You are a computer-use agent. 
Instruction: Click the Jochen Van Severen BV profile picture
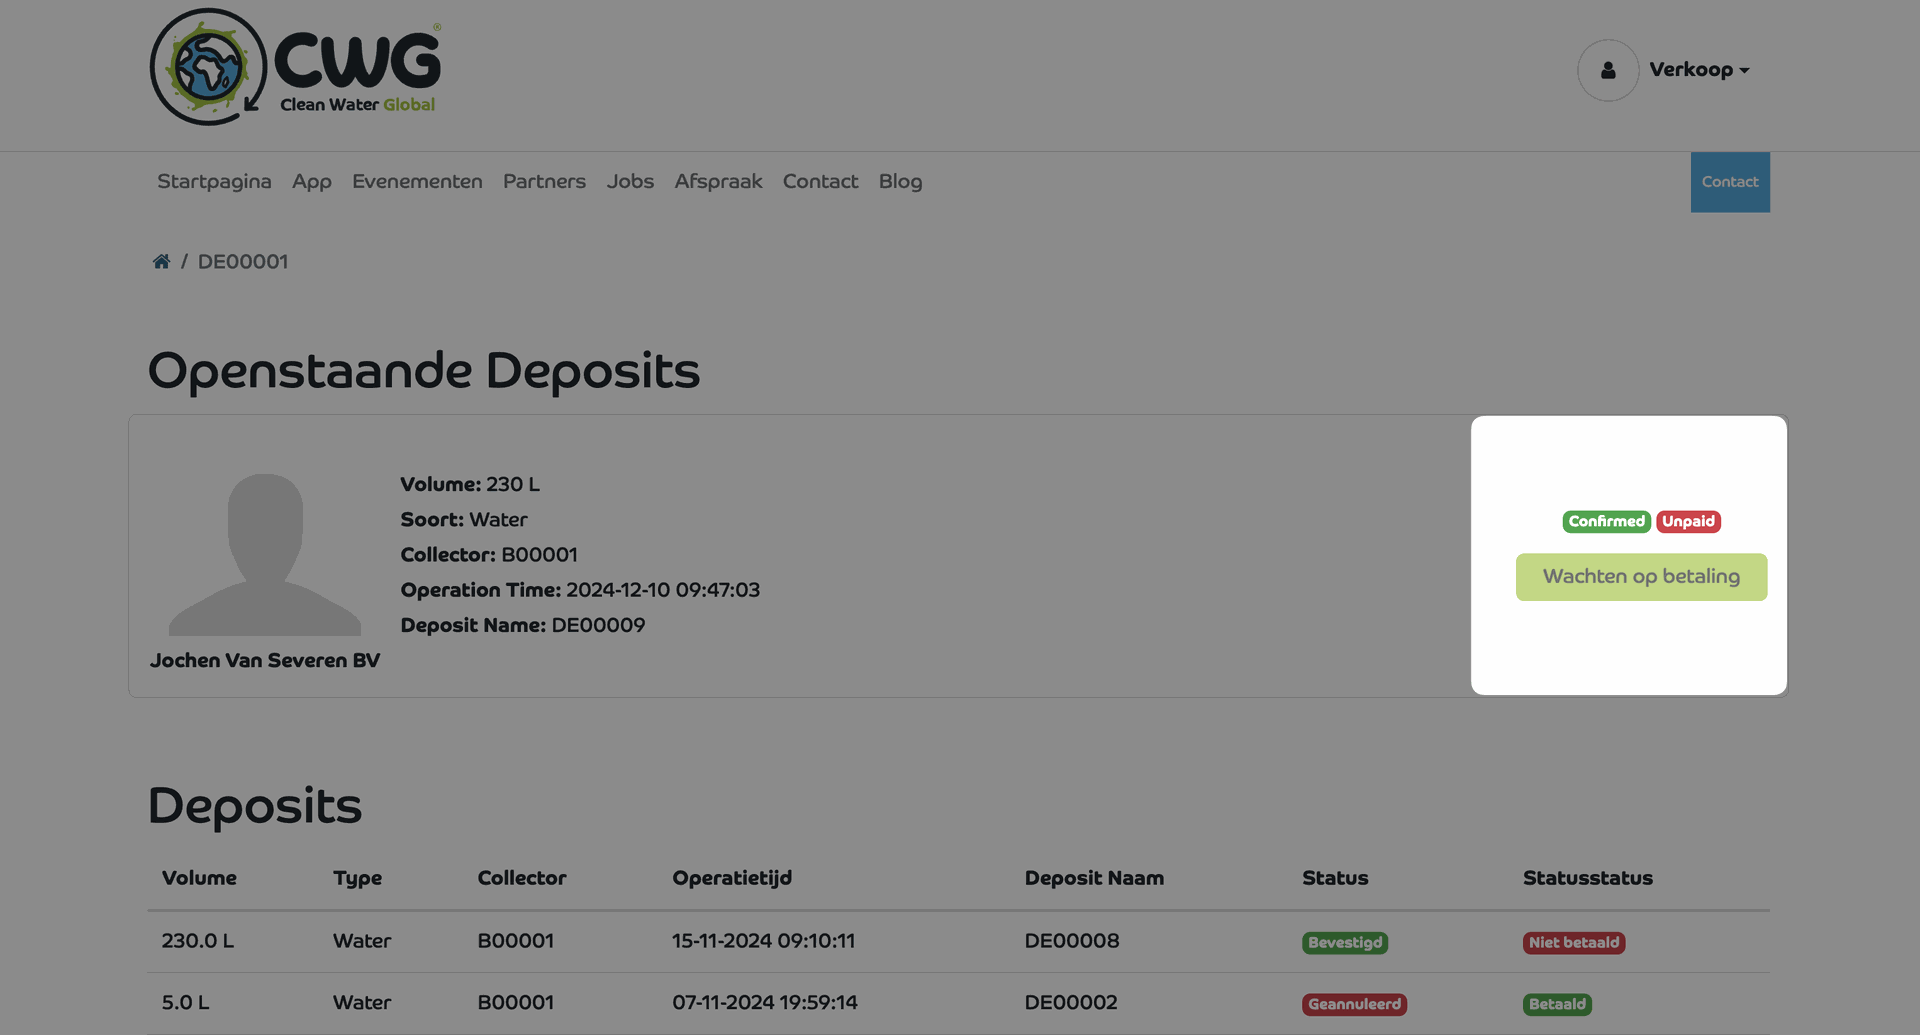tap(265, 554)
